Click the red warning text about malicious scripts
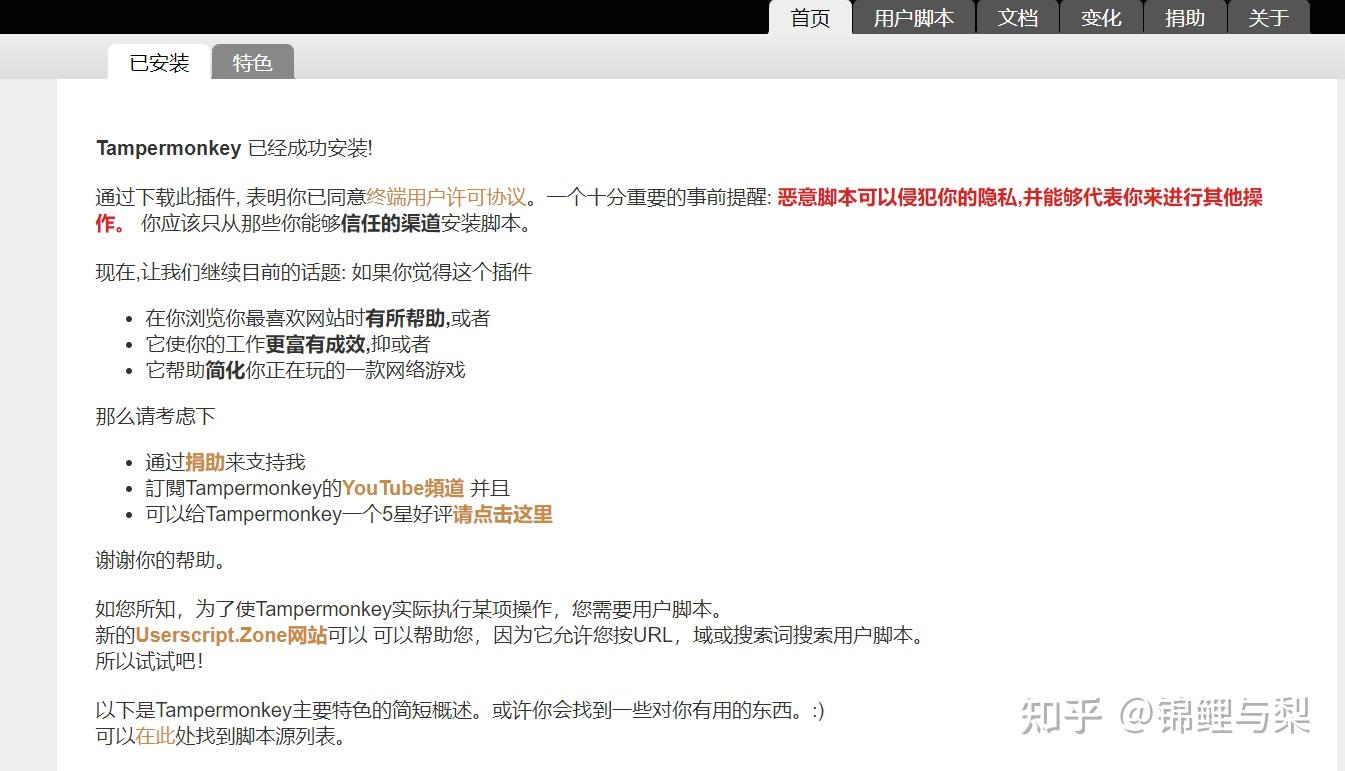The width and height of the screenshot is (1345, 771). [x=1018, y=198]
